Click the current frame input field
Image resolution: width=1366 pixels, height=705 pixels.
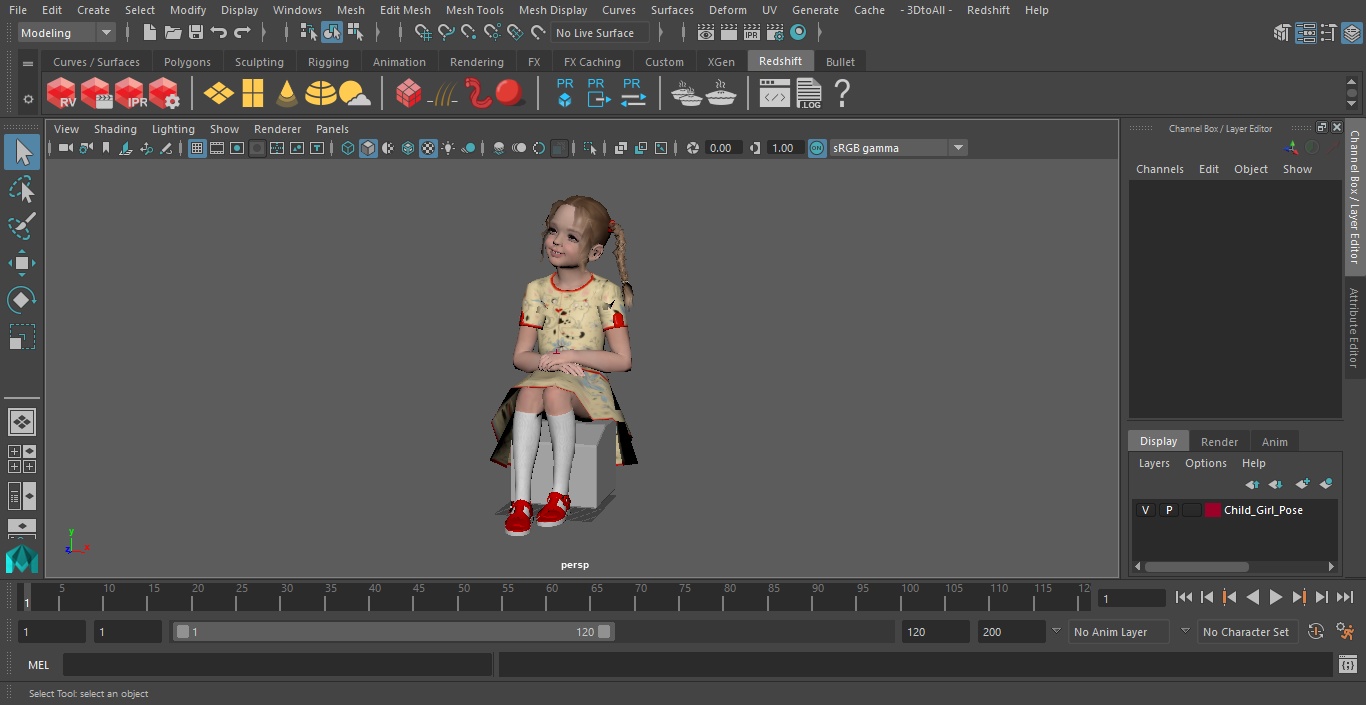(x=1132, y=598)
